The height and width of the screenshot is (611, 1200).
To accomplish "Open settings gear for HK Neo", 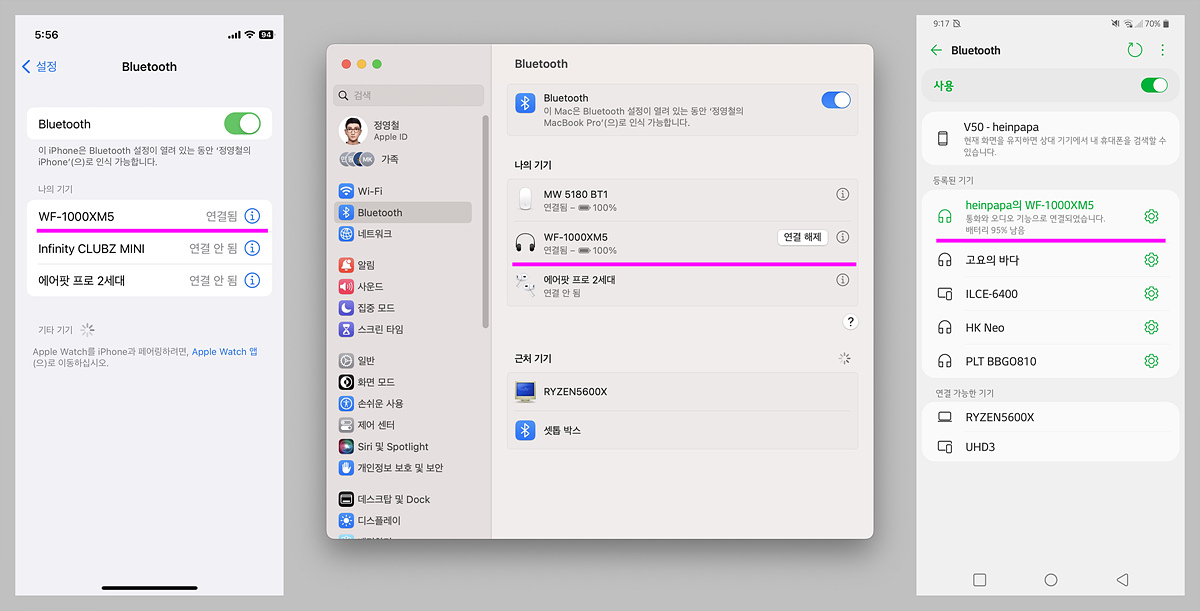I will [x=1151, y=327].
